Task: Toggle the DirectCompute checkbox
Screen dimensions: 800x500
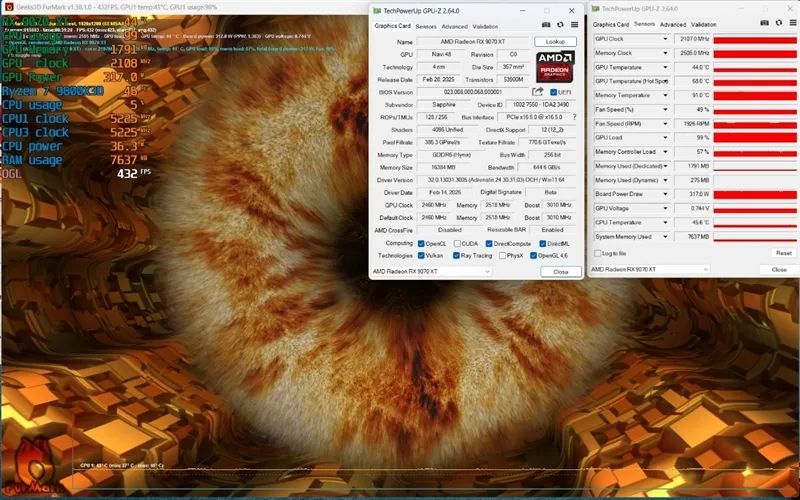Action: pos(489,244)
